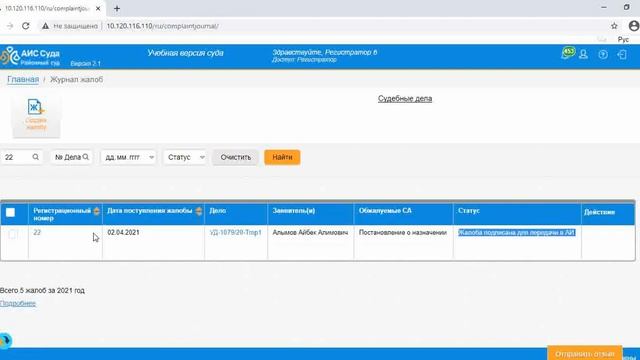
Task: Click the Заявитель(и) column header
Action: 311,214
